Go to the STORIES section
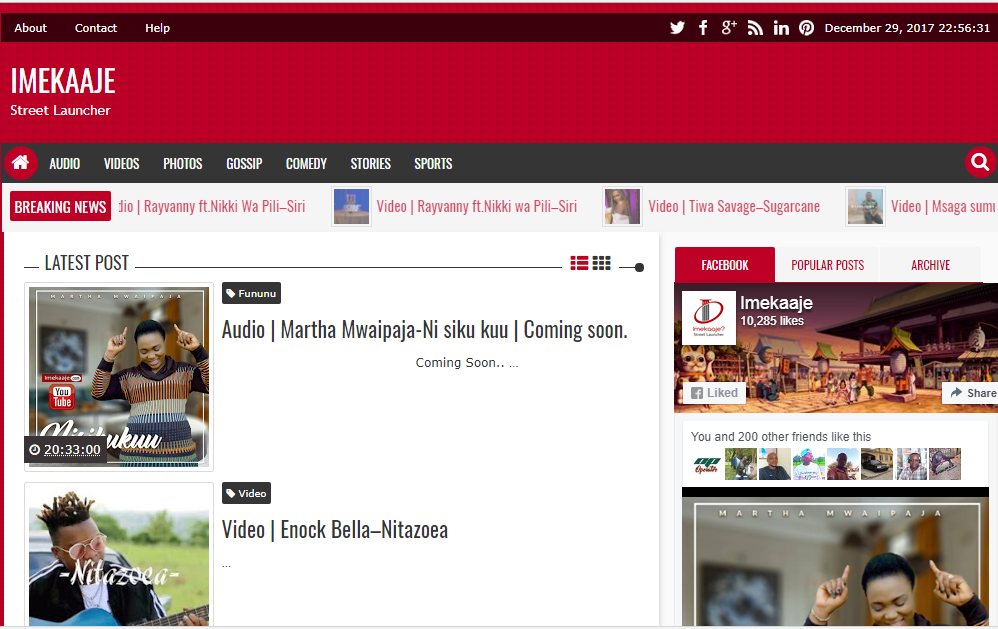The image size is (998, 629). (x=370, y=164)
